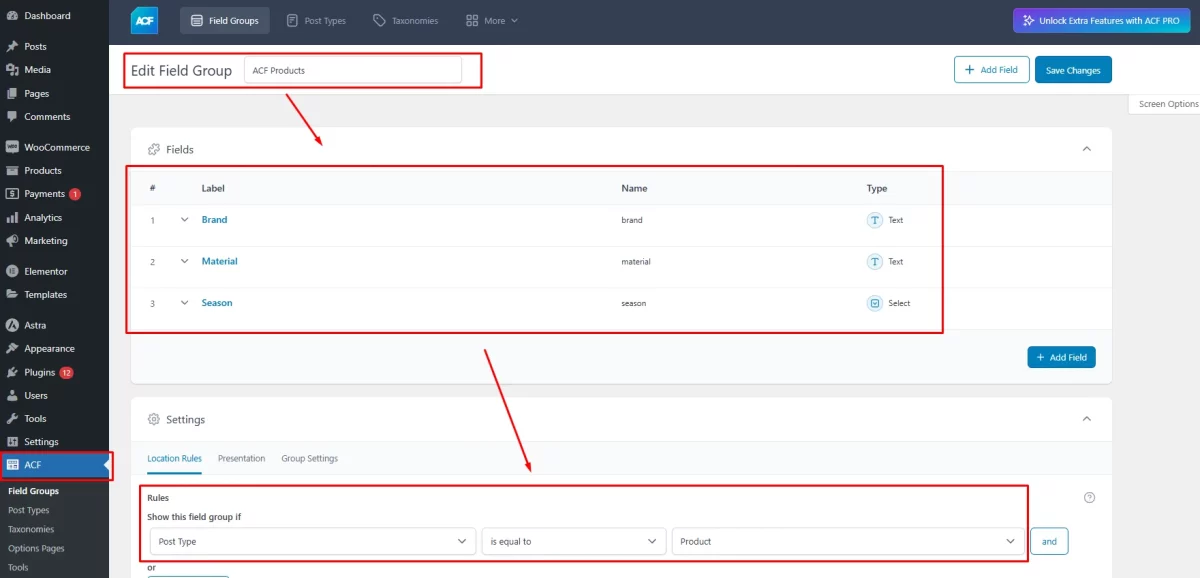Open the More dropdown in the ACF toolbar
The height and width of the screenshot is (578, 1200).
(491, 20)
